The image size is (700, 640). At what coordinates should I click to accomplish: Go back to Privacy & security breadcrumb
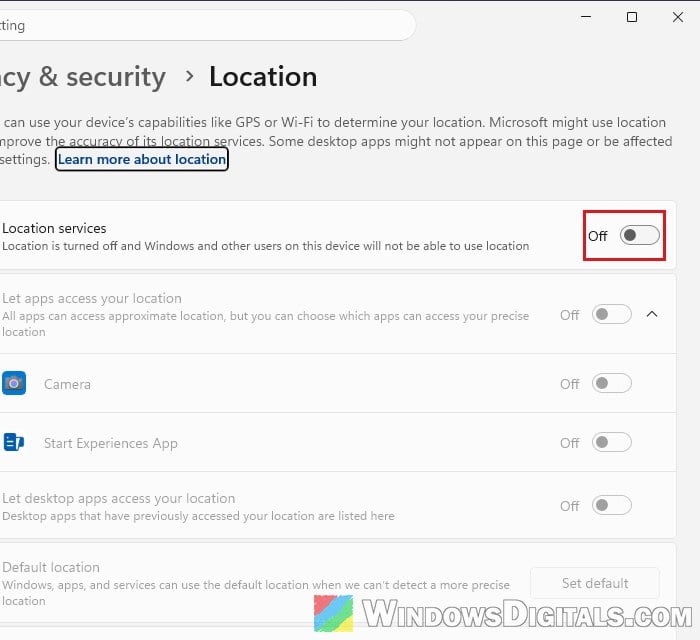pyautogui.click(x=83, y=76)
